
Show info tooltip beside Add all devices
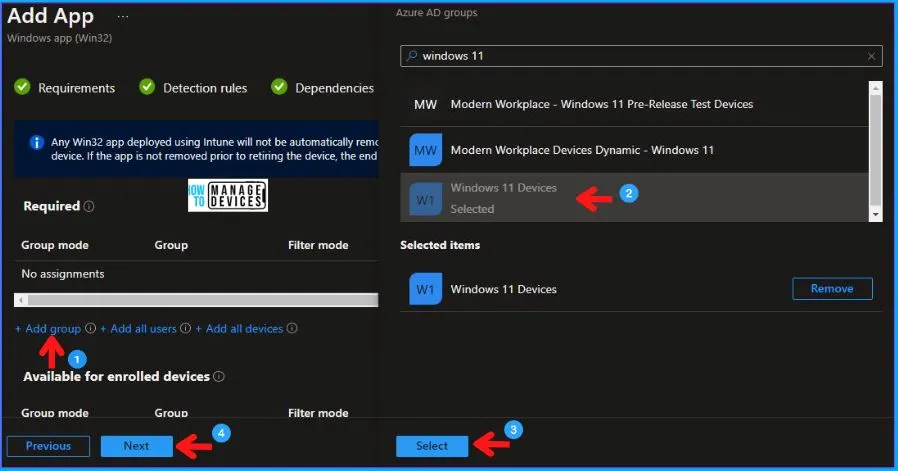pyautogui.click(x=292, y=328)
